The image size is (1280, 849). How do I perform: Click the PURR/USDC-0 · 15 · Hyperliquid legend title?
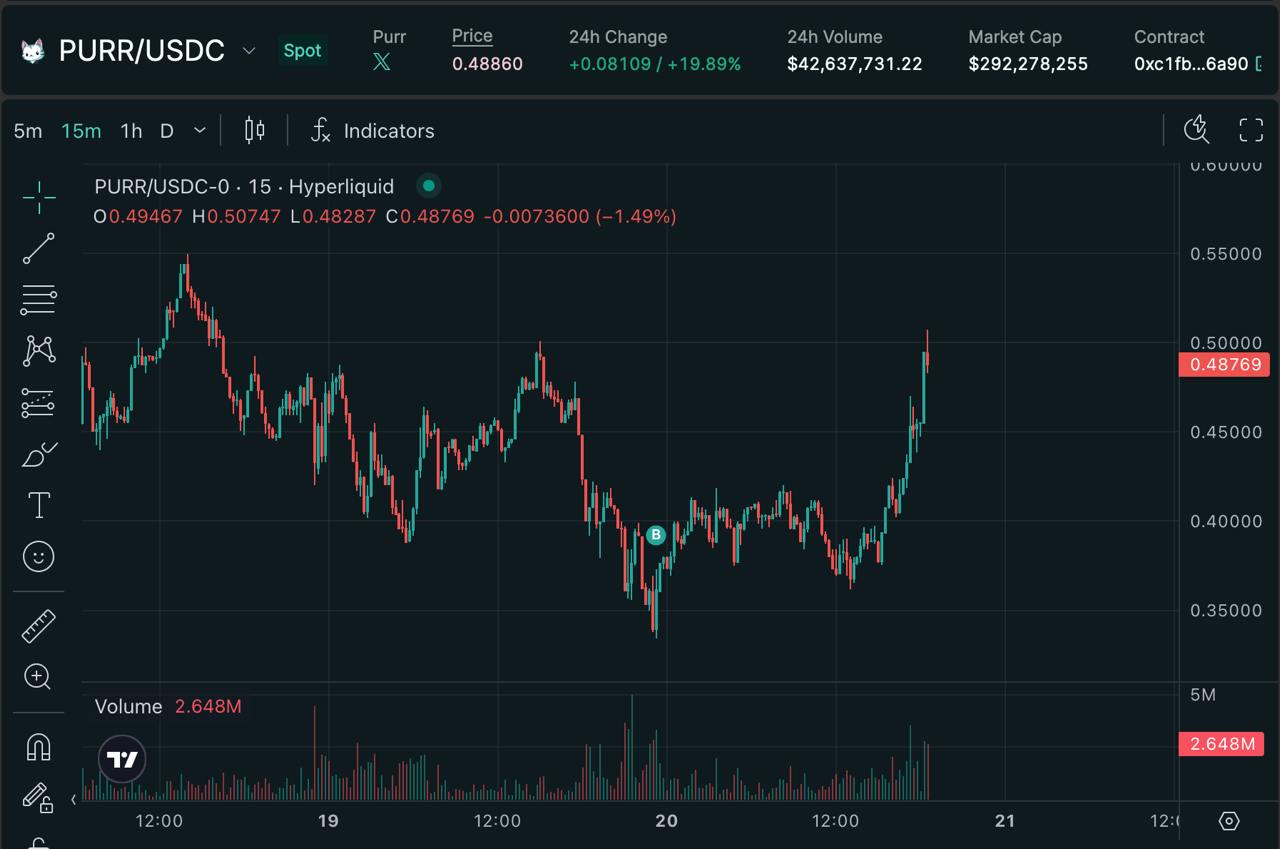coord(244,186)
